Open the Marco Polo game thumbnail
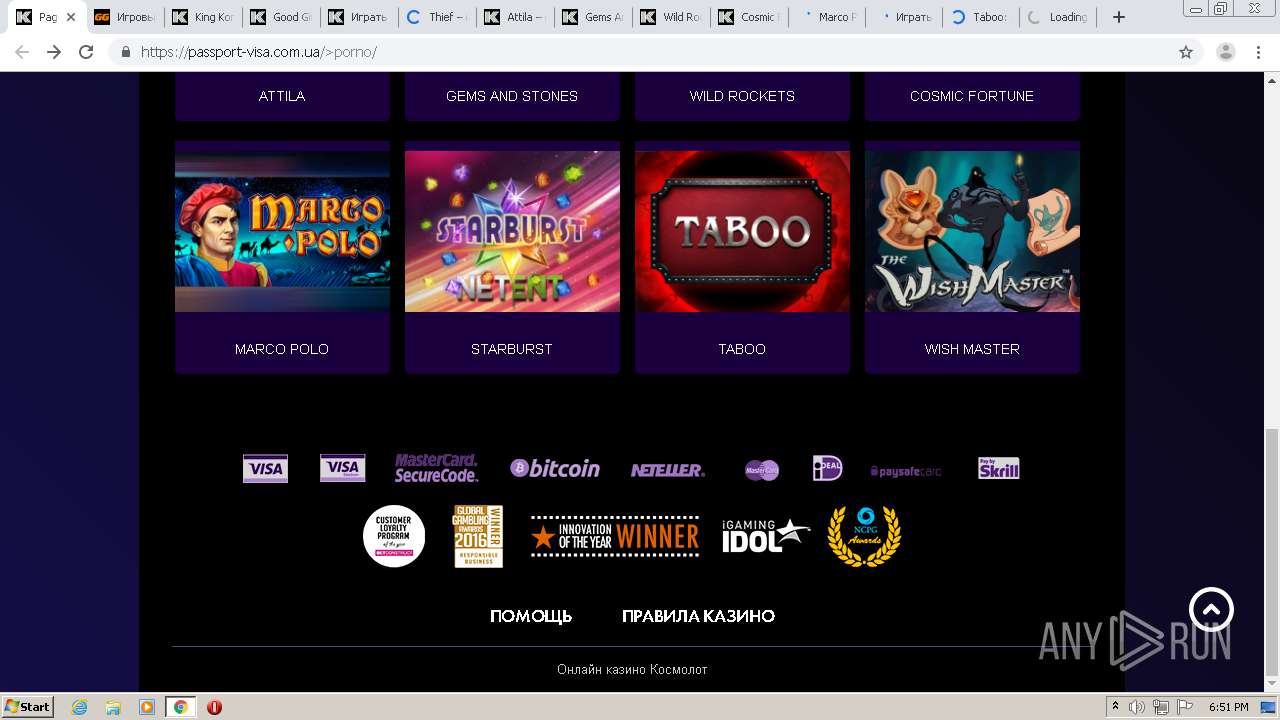The width and height of the screenshot is (1280, 720). tap(282, 231)
